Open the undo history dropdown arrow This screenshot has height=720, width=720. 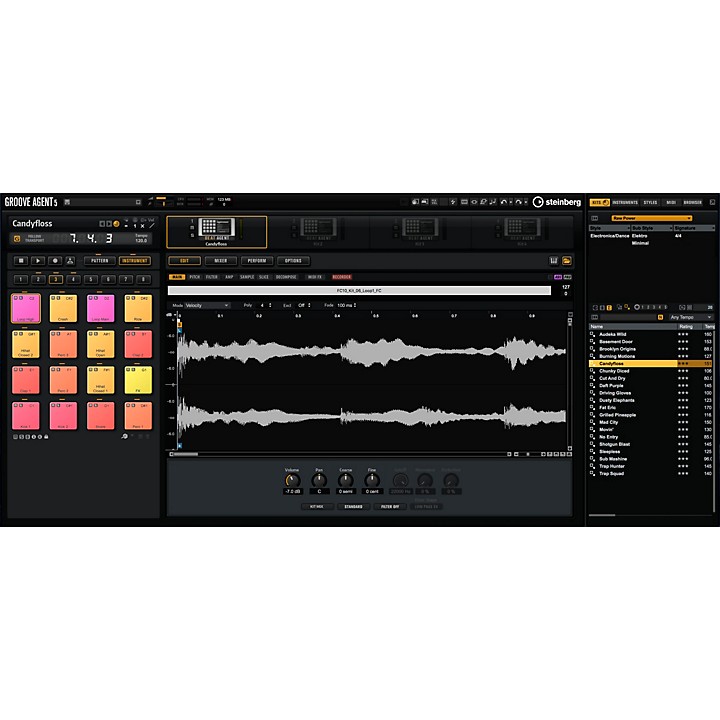(x=511, y=202)
